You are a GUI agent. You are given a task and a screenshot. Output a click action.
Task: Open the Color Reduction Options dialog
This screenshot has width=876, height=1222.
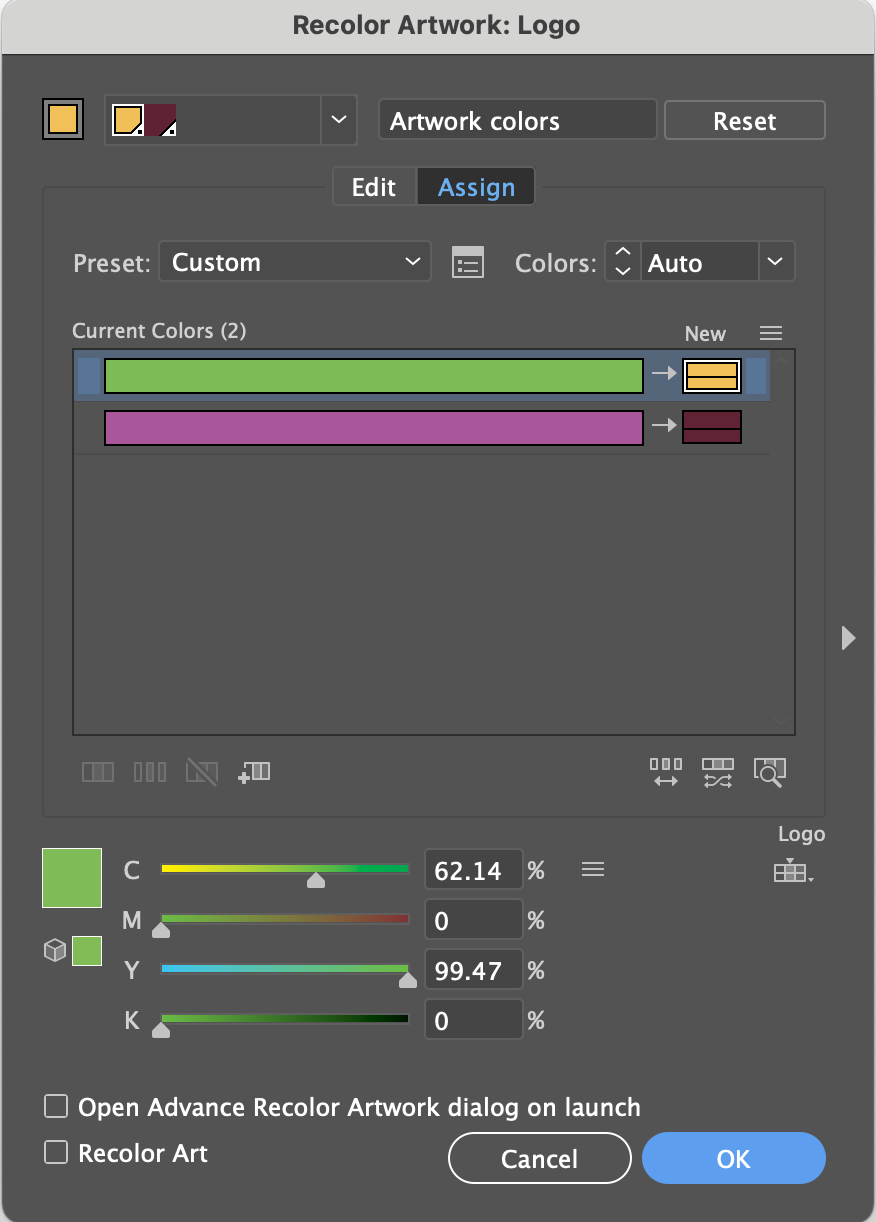[x=466, y=261]
